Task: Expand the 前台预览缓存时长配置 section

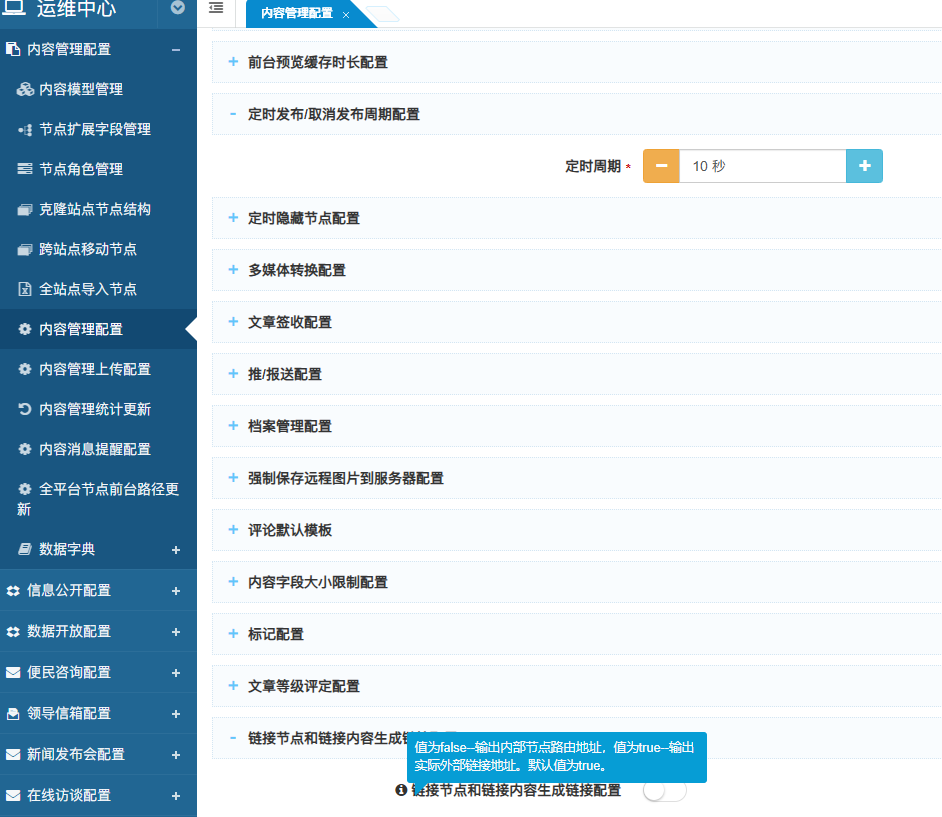Action: pos(317,62)
